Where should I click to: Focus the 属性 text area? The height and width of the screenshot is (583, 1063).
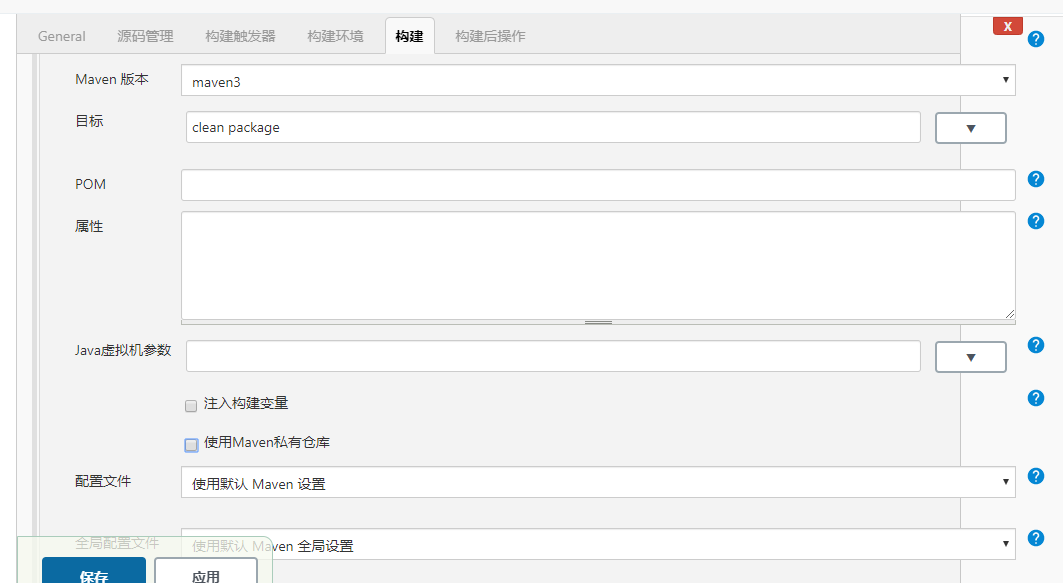tap(598, 265)
